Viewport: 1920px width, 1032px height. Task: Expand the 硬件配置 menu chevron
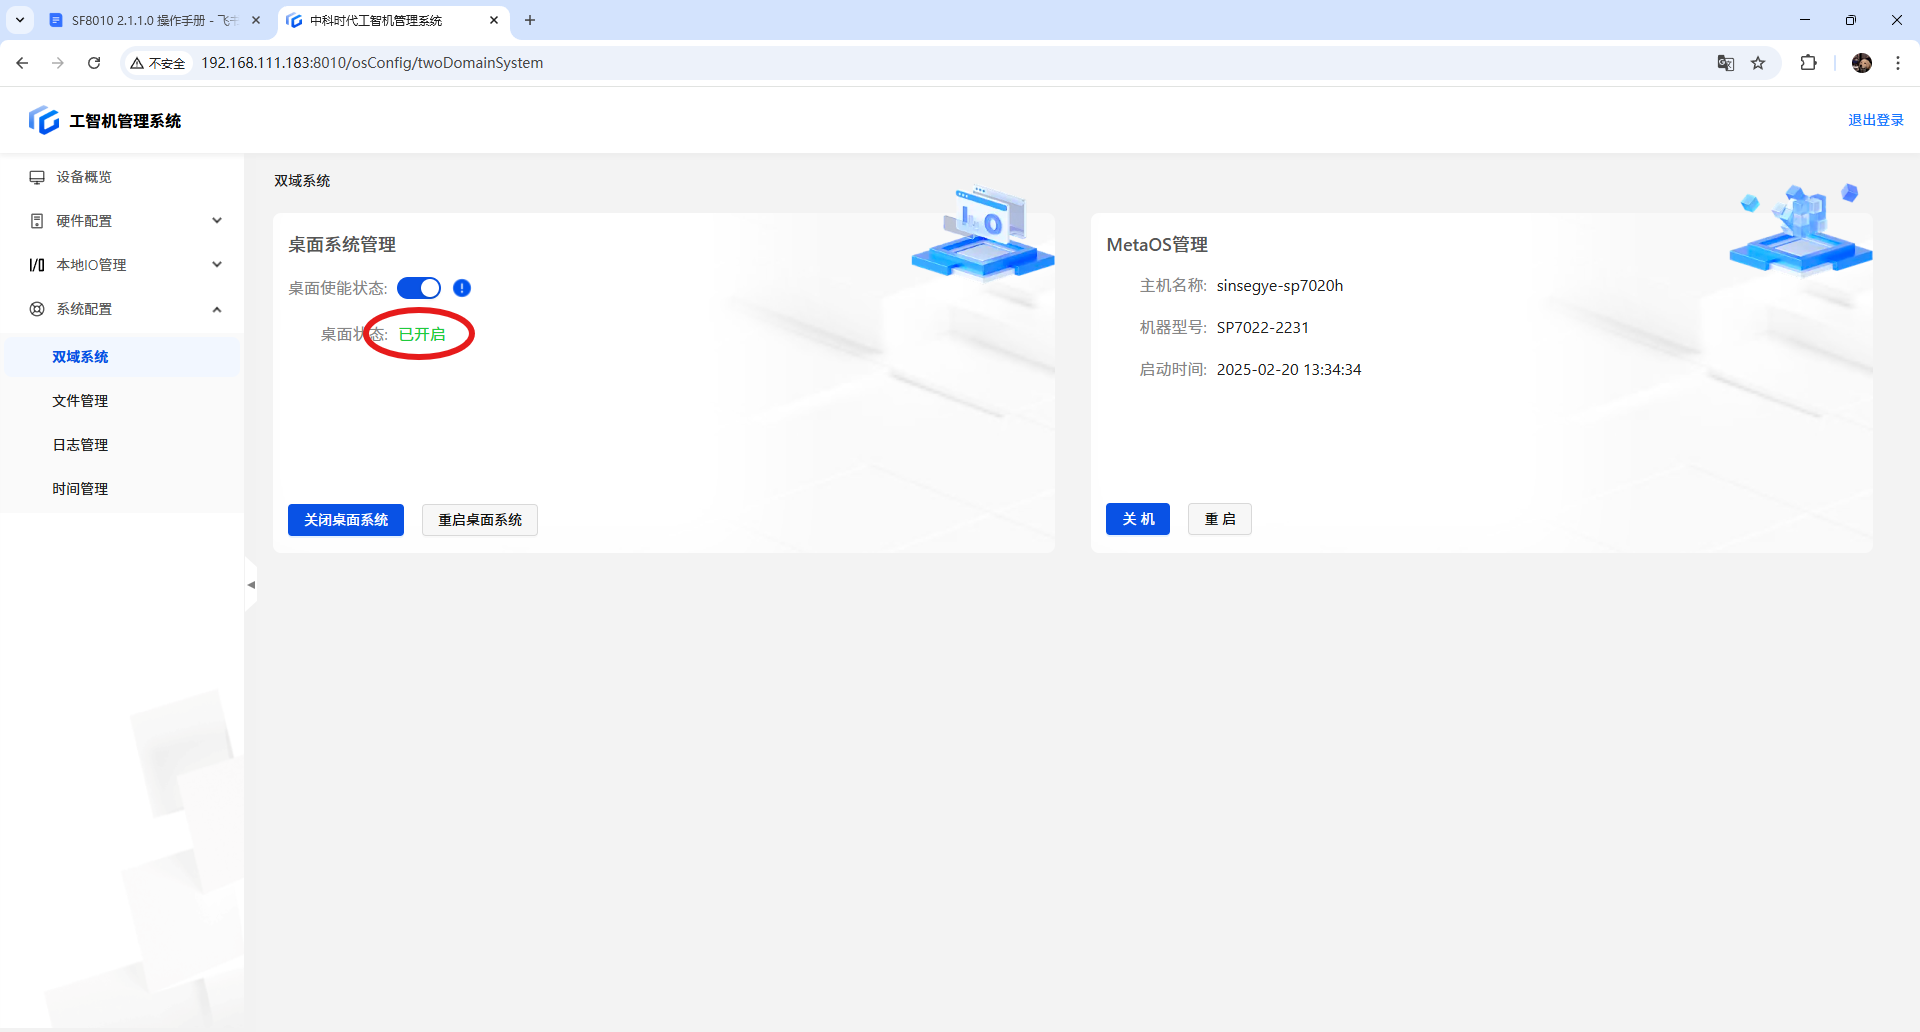tap(217, 221)
